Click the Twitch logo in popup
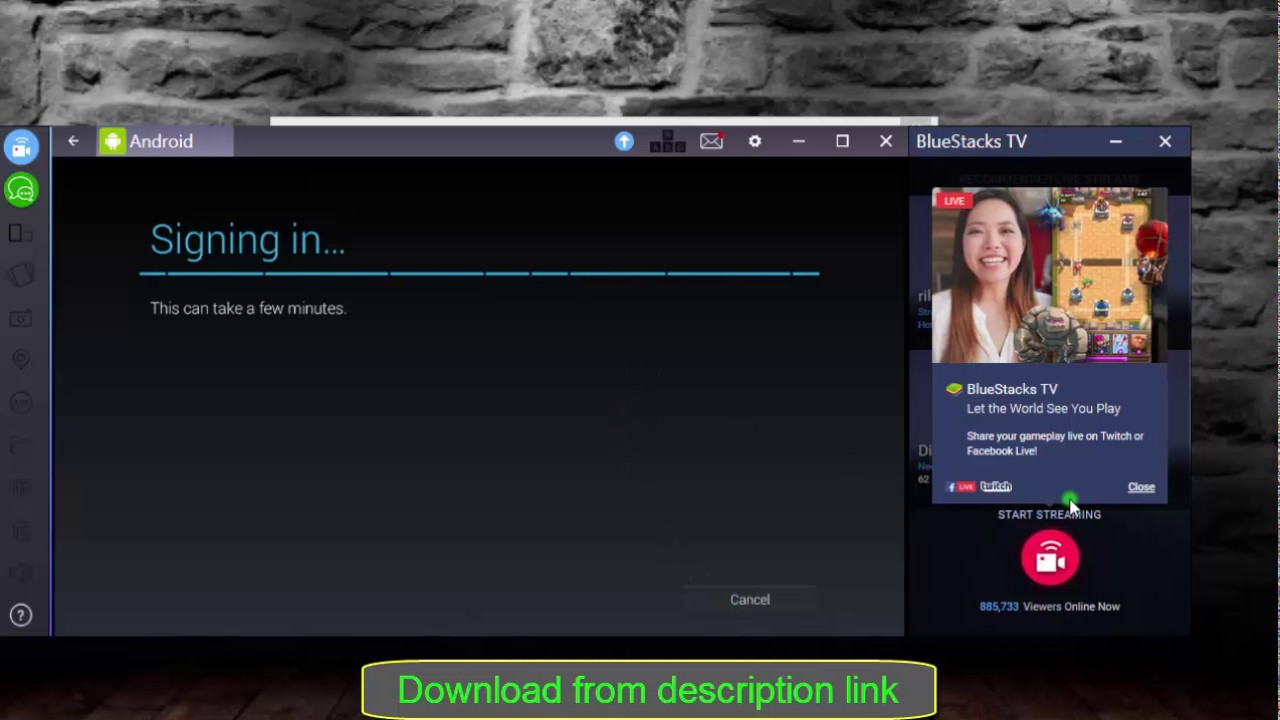 996,486
